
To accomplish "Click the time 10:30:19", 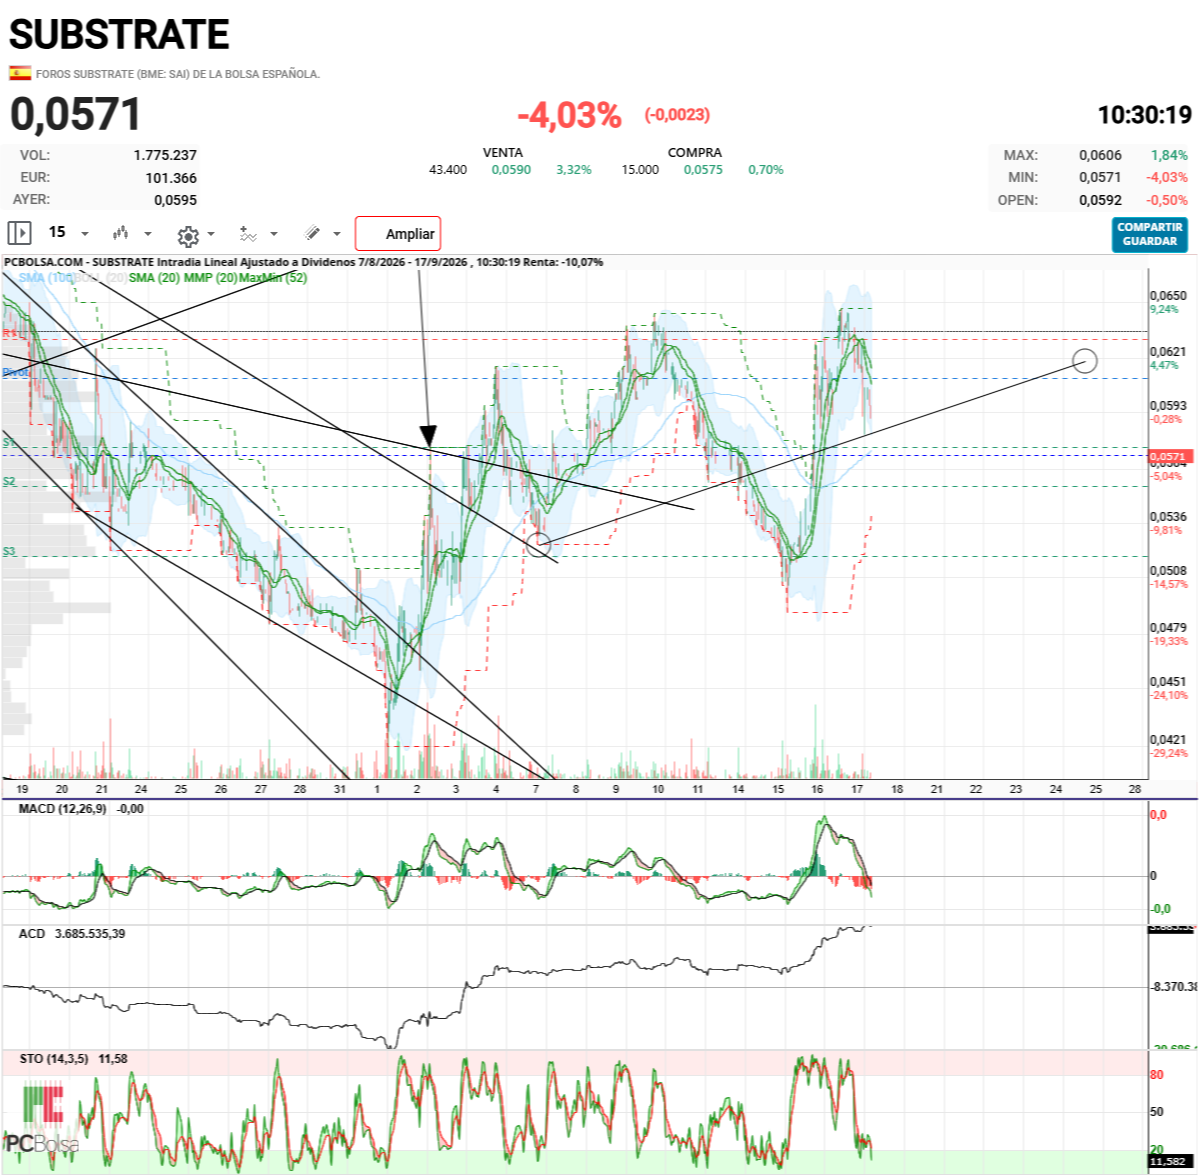I will (x=1145, y=115).
